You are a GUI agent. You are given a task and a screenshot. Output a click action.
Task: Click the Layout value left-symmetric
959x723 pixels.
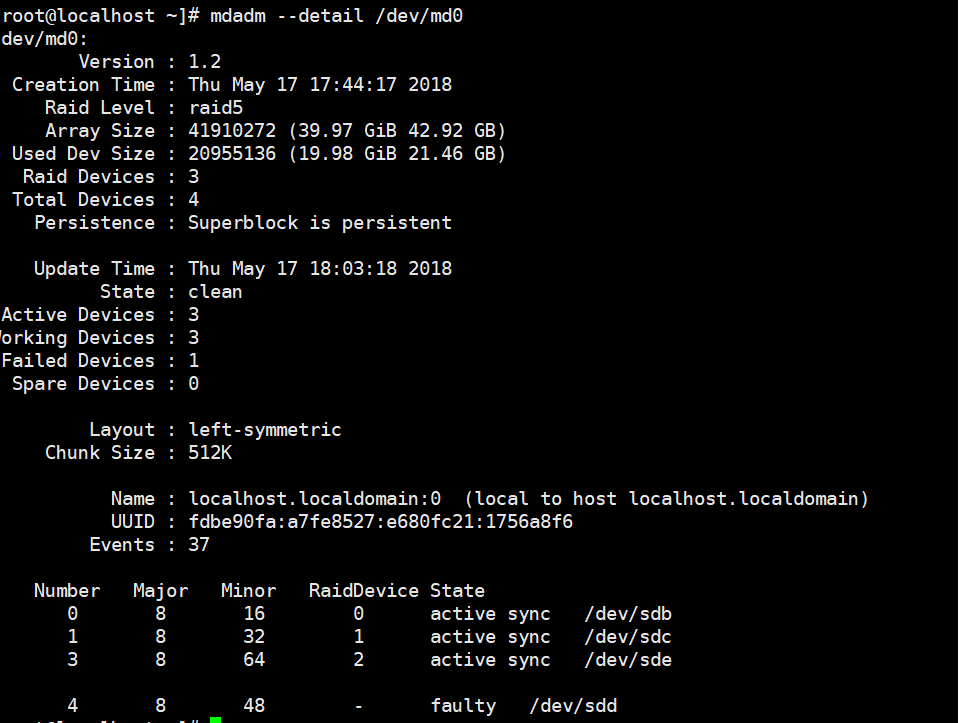[x=265, y=429]
